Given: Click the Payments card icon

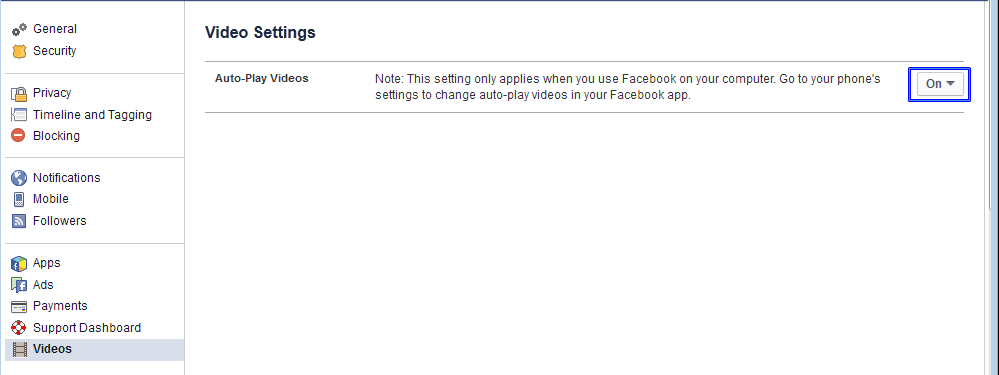Looking at the screenshot, I should (19, 306).
